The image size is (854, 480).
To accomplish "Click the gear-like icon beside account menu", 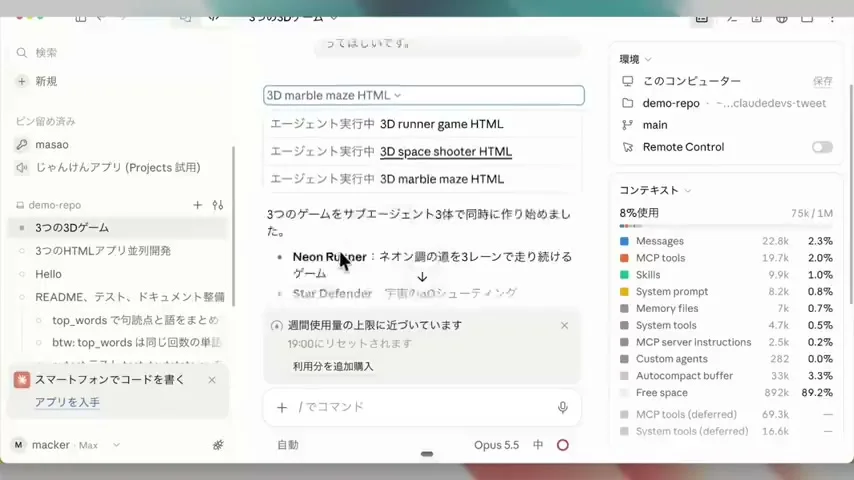I will click(x=218, y=445).
